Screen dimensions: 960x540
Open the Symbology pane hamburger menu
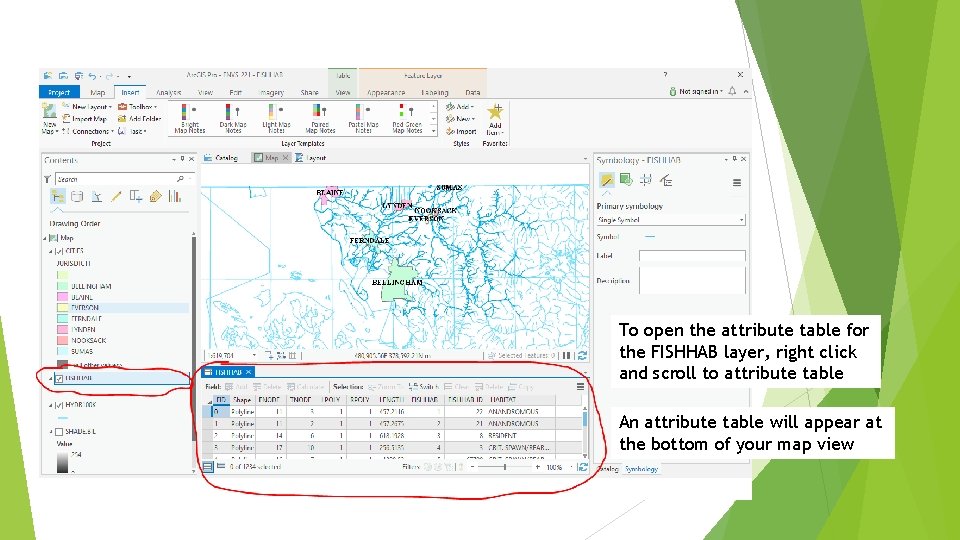point(737,182)
